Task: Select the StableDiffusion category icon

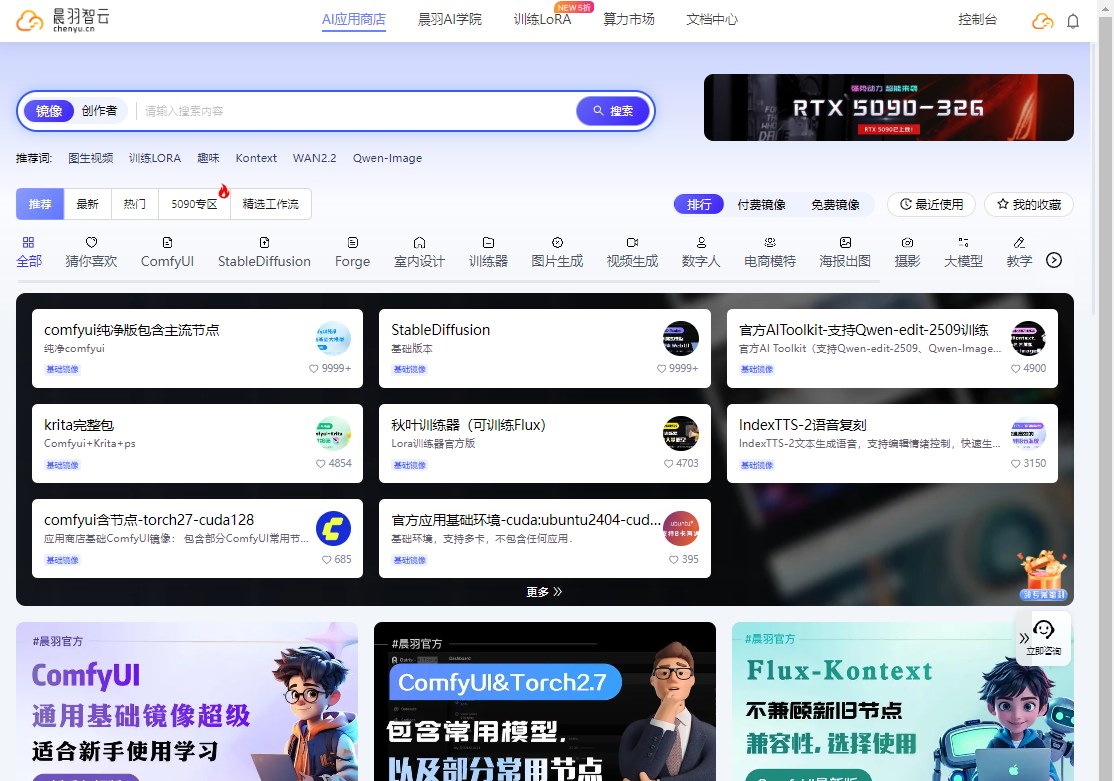Action: click(264, 242)
